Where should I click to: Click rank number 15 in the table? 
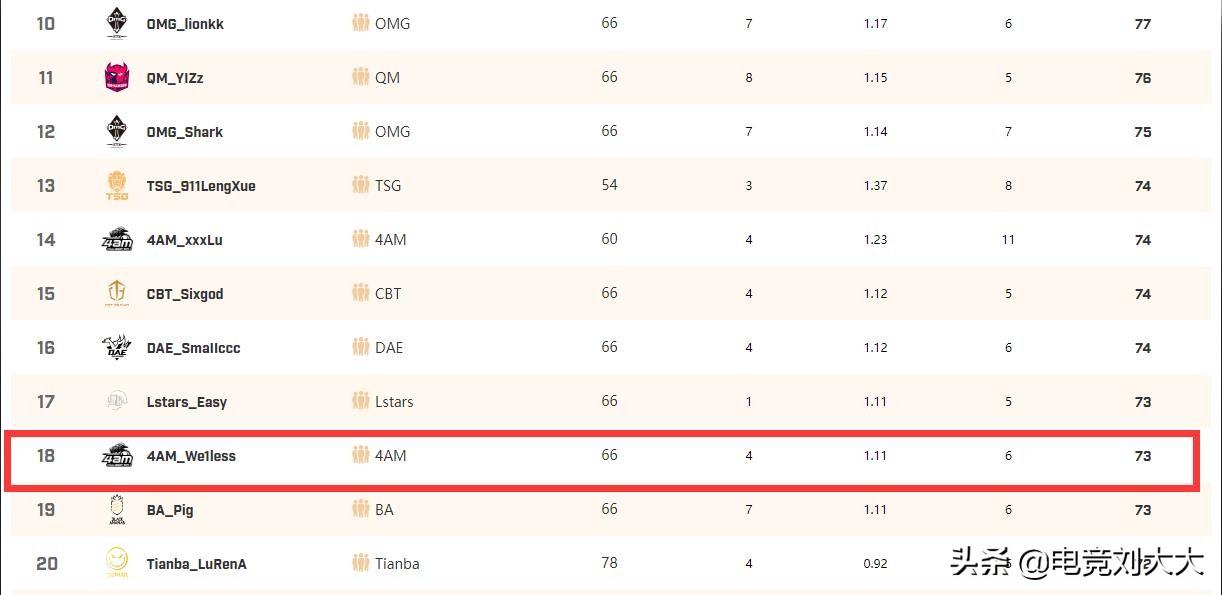[x=46, y=294]
